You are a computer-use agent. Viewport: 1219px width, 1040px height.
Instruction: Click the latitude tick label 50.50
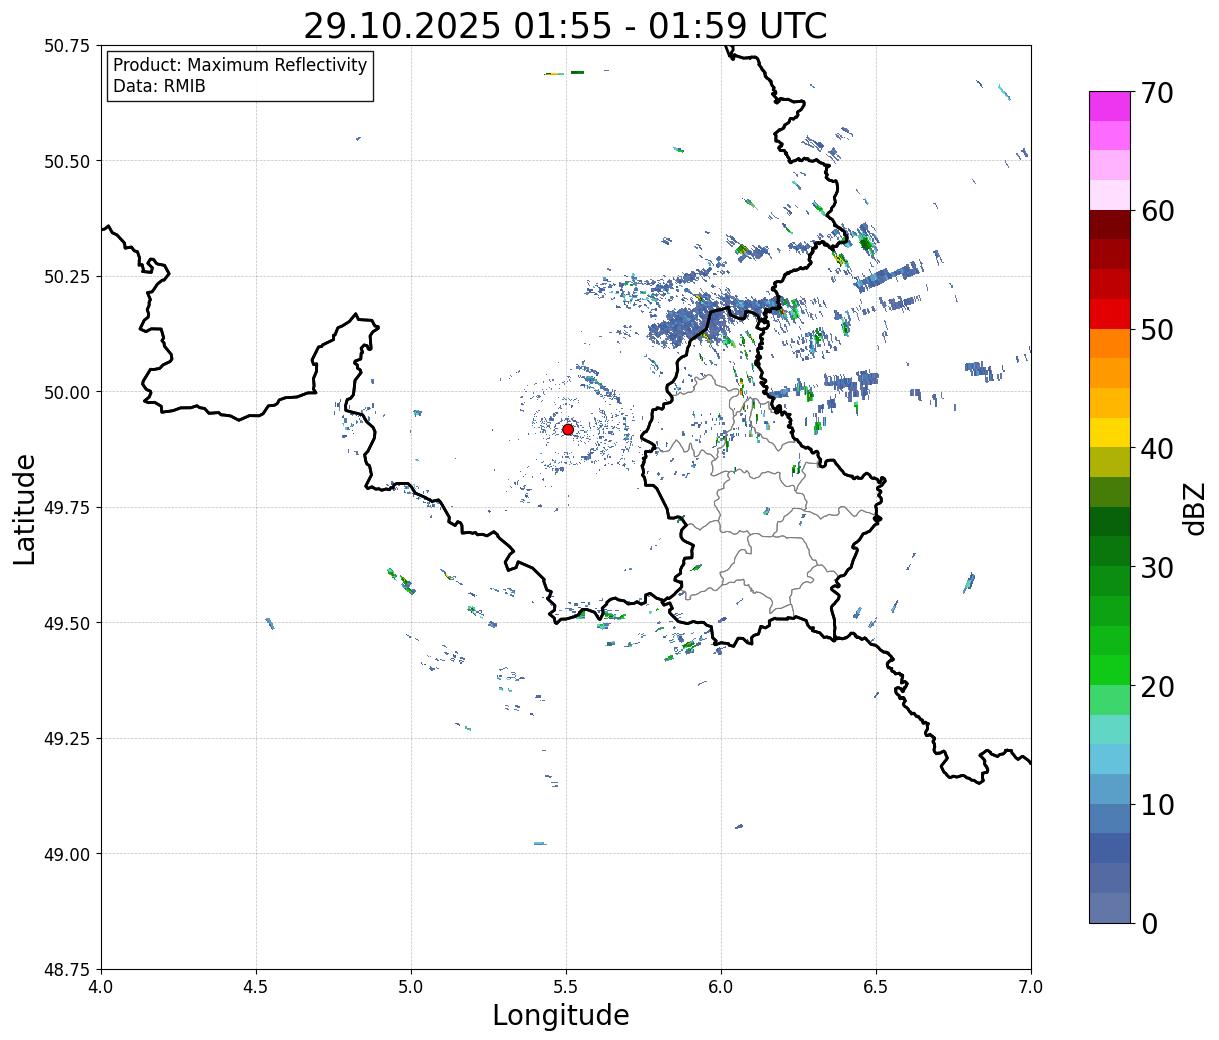66,161
